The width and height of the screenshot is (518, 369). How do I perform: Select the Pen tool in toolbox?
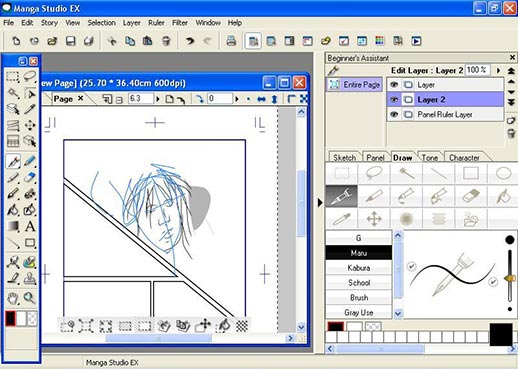click(x=13, y=161)
